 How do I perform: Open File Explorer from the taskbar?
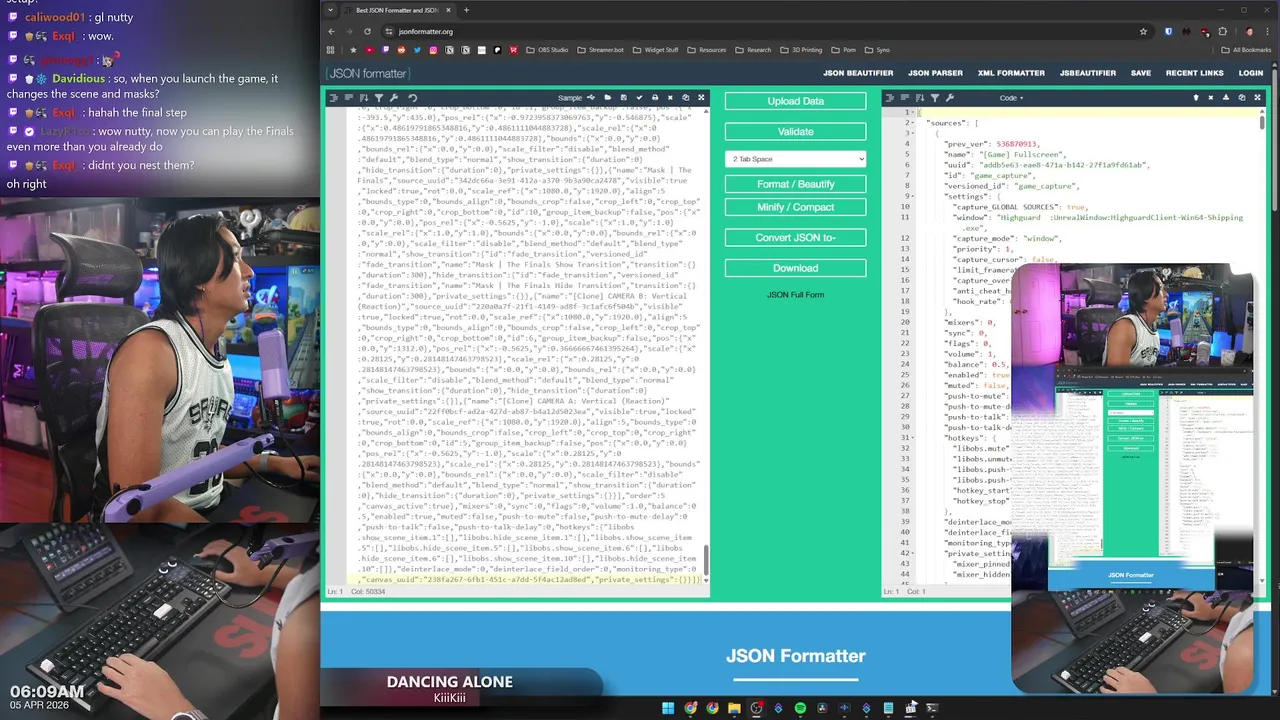coord(734,708)
